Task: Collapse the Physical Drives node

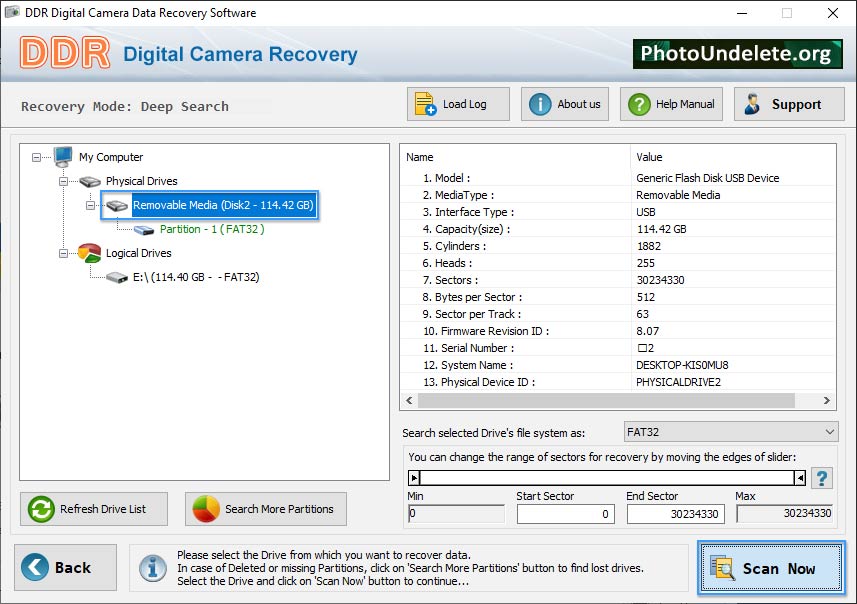Action: [x=63, y=181]
